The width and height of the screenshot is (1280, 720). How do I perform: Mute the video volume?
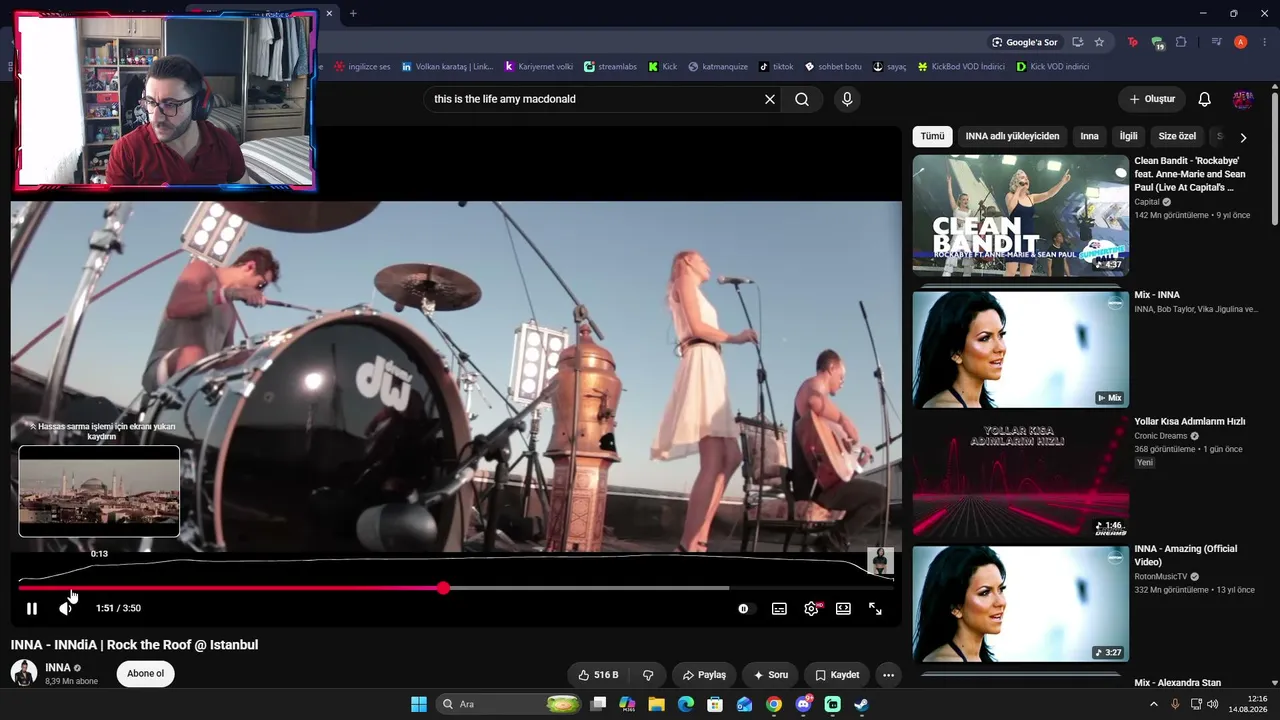pyautogui.click(x=66, y=608)
